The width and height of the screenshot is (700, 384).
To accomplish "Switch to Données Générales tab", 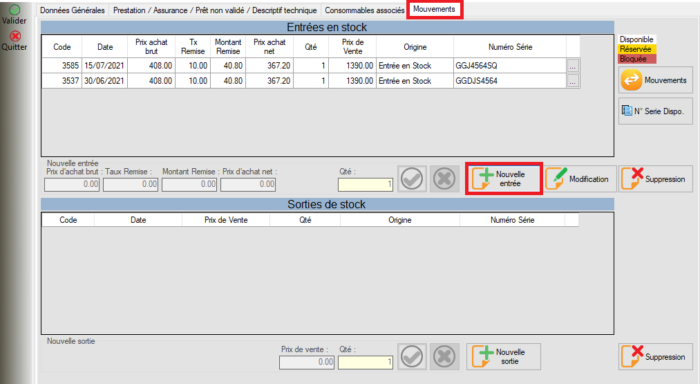I will click(72, 10).
